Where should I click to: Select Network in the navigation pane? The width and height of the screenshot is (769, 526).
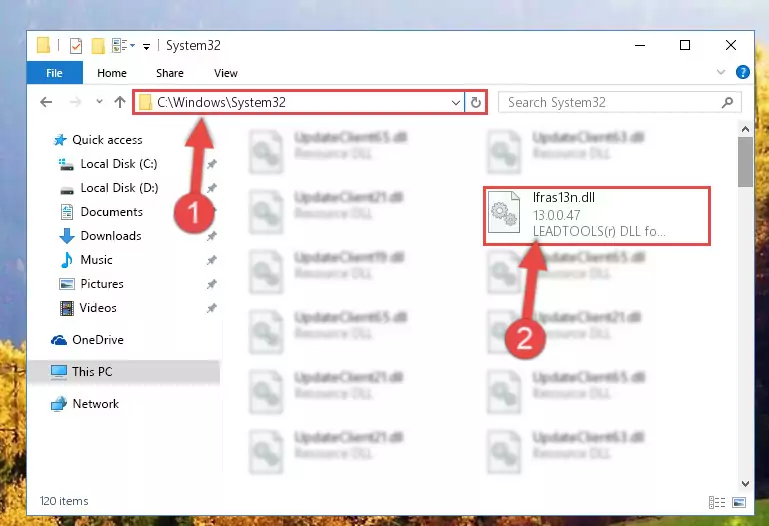[x=96, y=403]
